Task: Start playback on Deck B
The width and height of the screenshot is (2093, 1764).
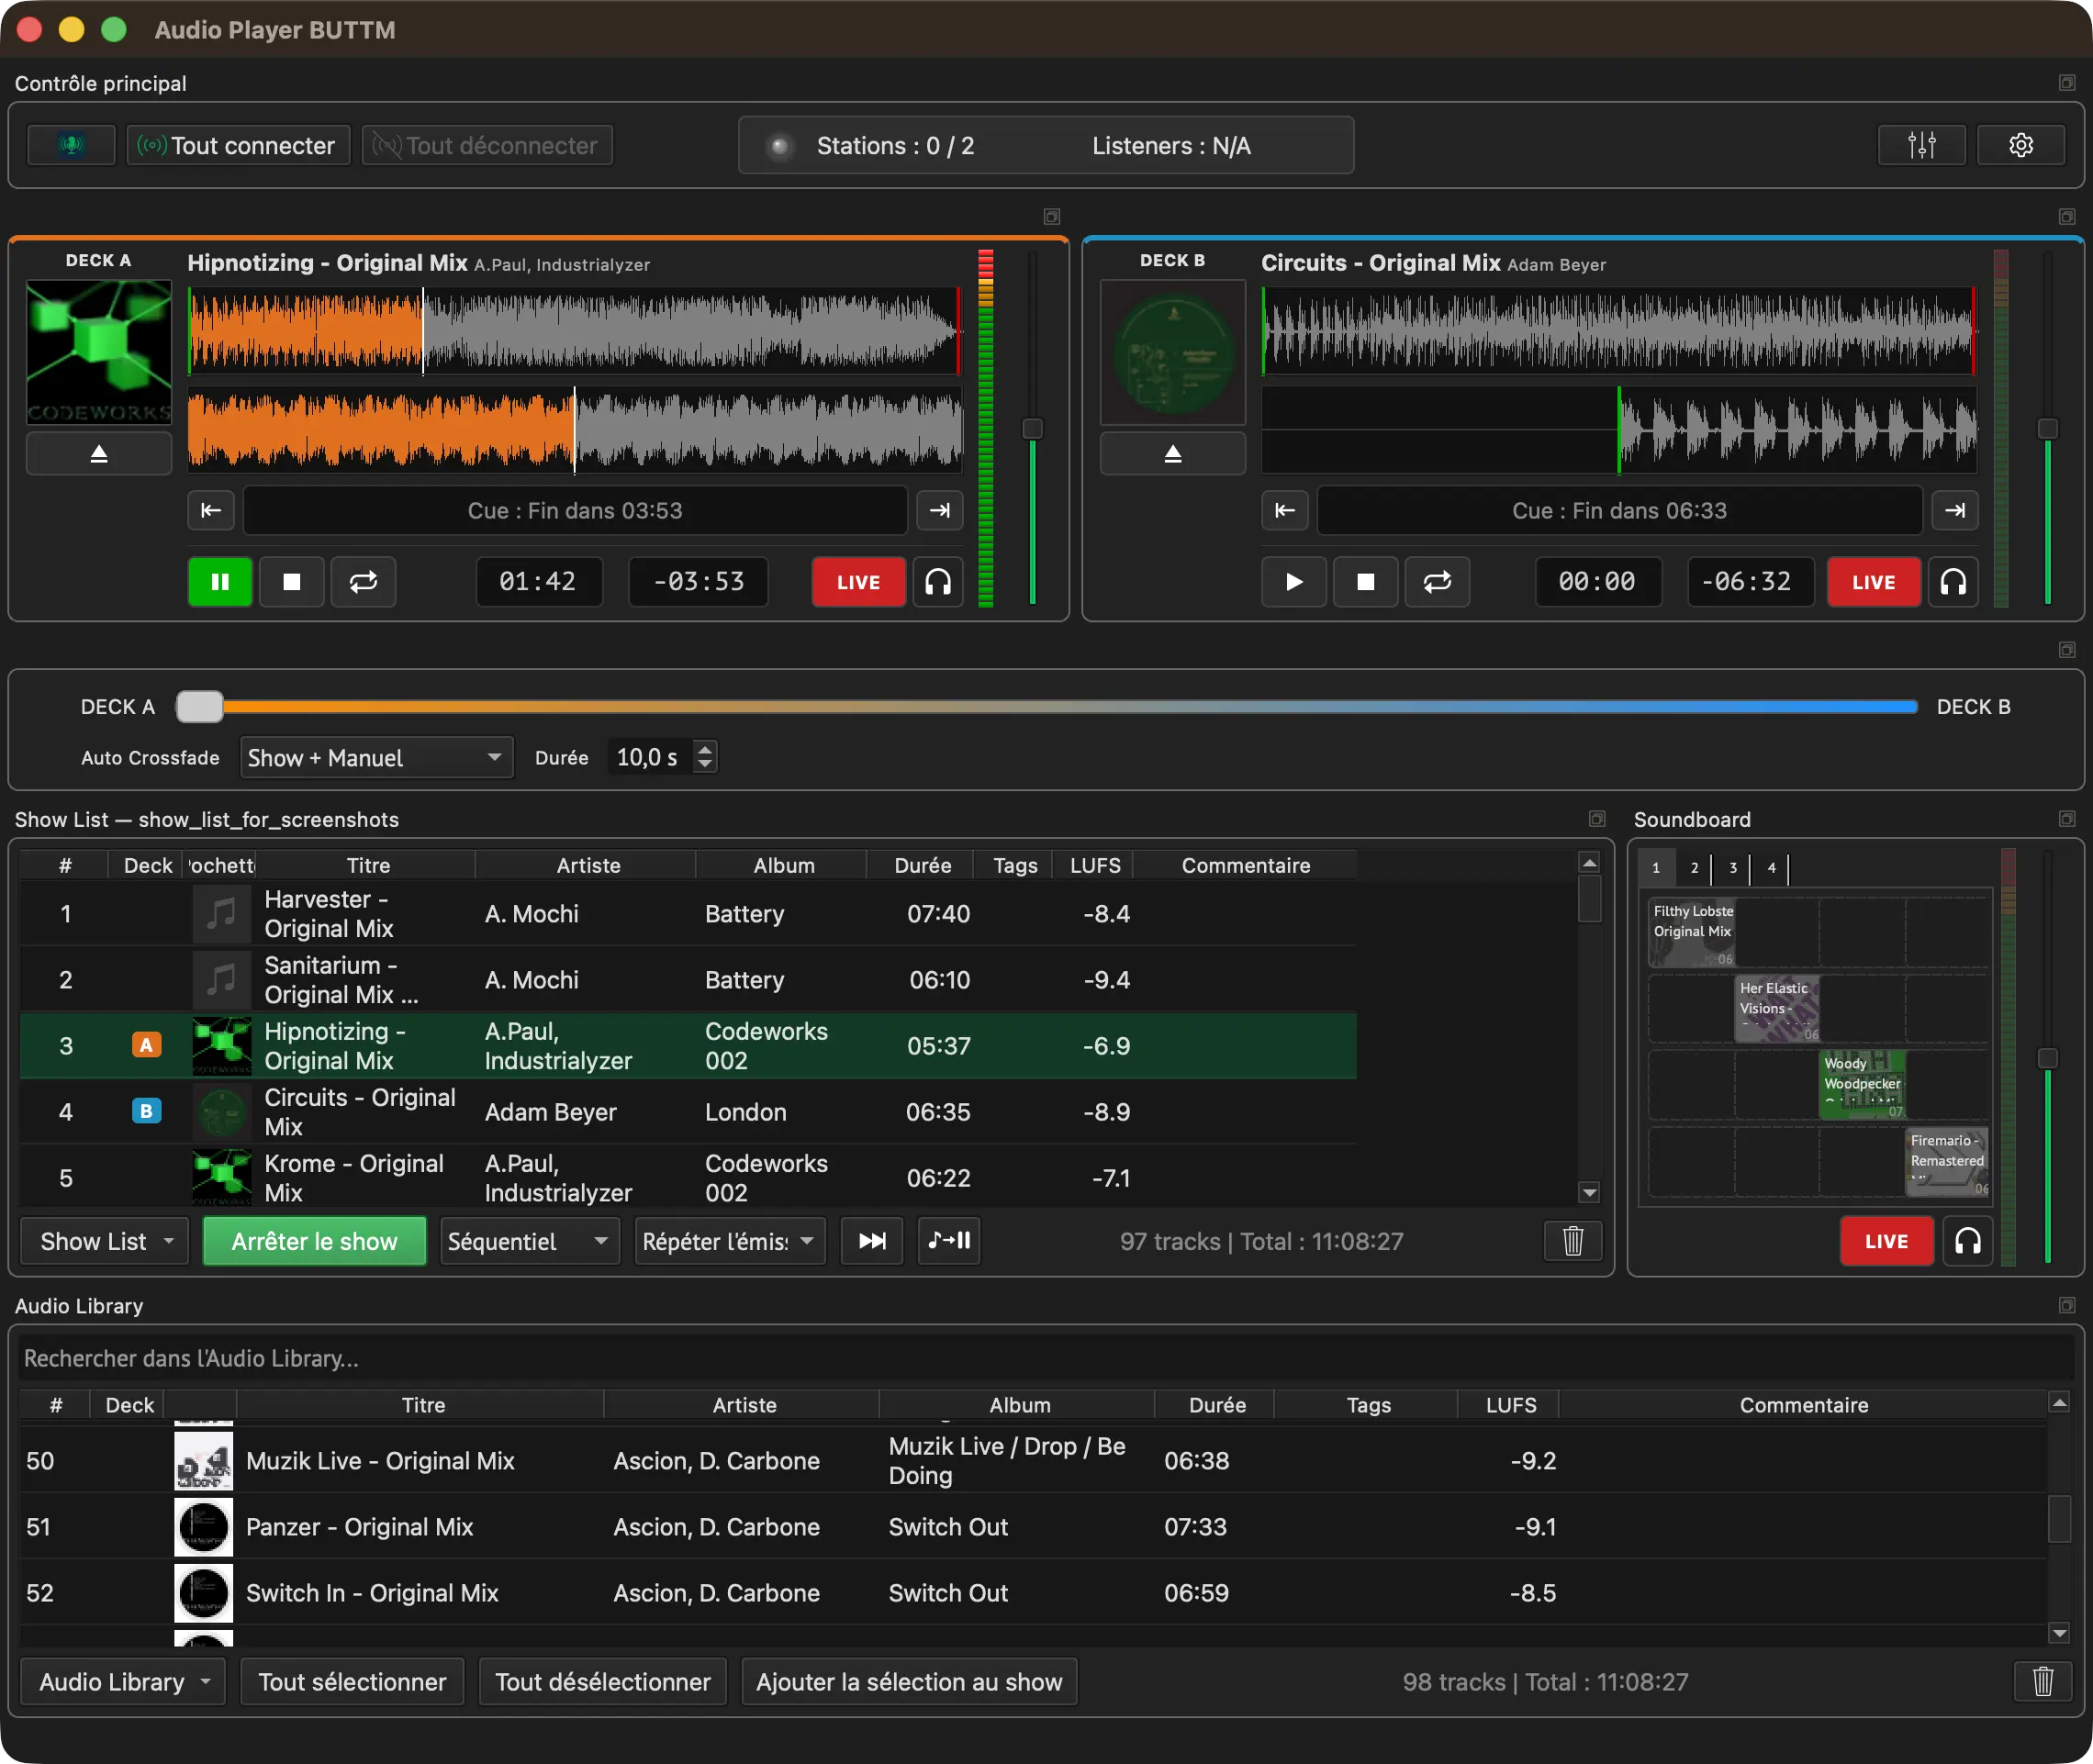Action: tap(1293, 582)
